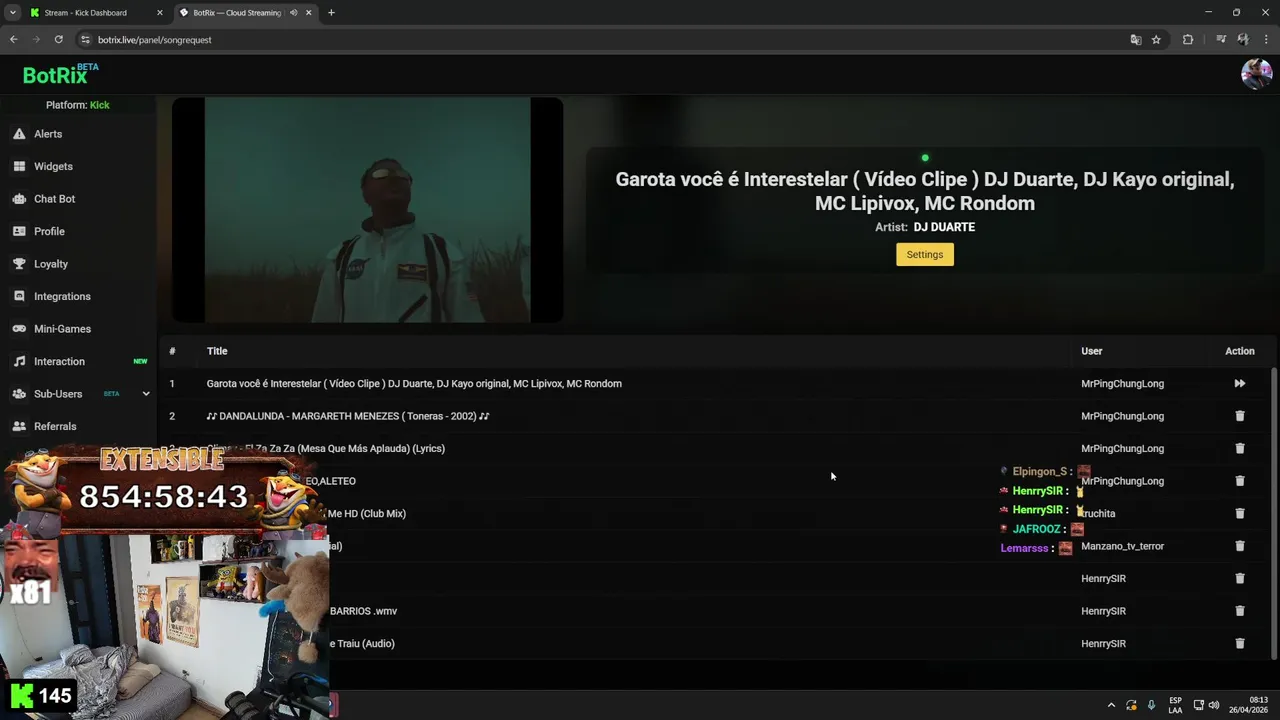Reload the current page

click(59, 40)
